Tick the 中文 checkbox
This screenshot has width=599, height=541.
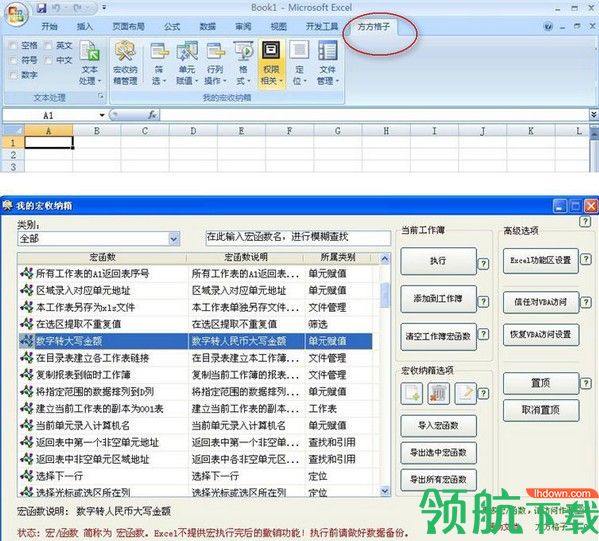pyautogui.click(x=48, y=60)
